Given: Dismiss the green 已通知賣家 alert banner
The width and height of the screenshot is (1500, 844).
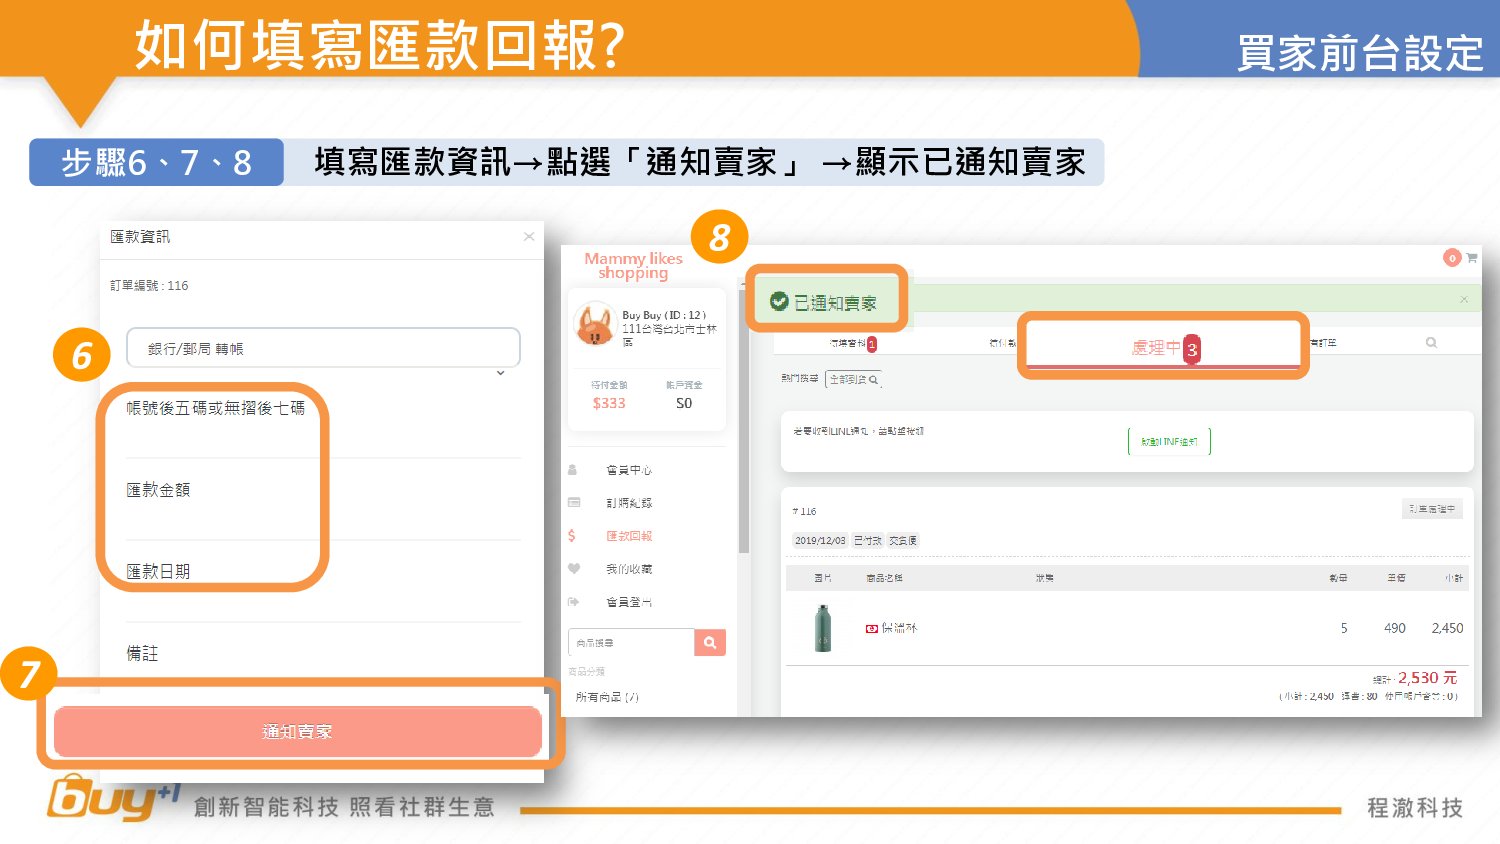Looking at the screenshot, I should [1464, 299].
